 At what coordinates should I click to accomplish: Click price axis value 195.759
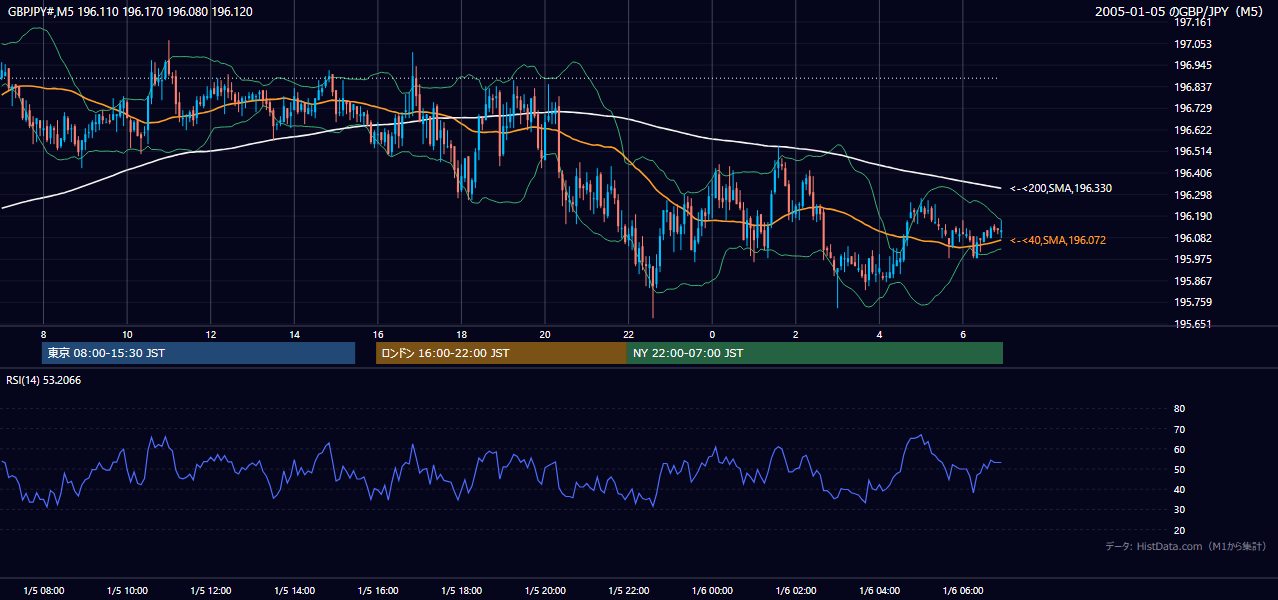click(x=1192, y=302)
